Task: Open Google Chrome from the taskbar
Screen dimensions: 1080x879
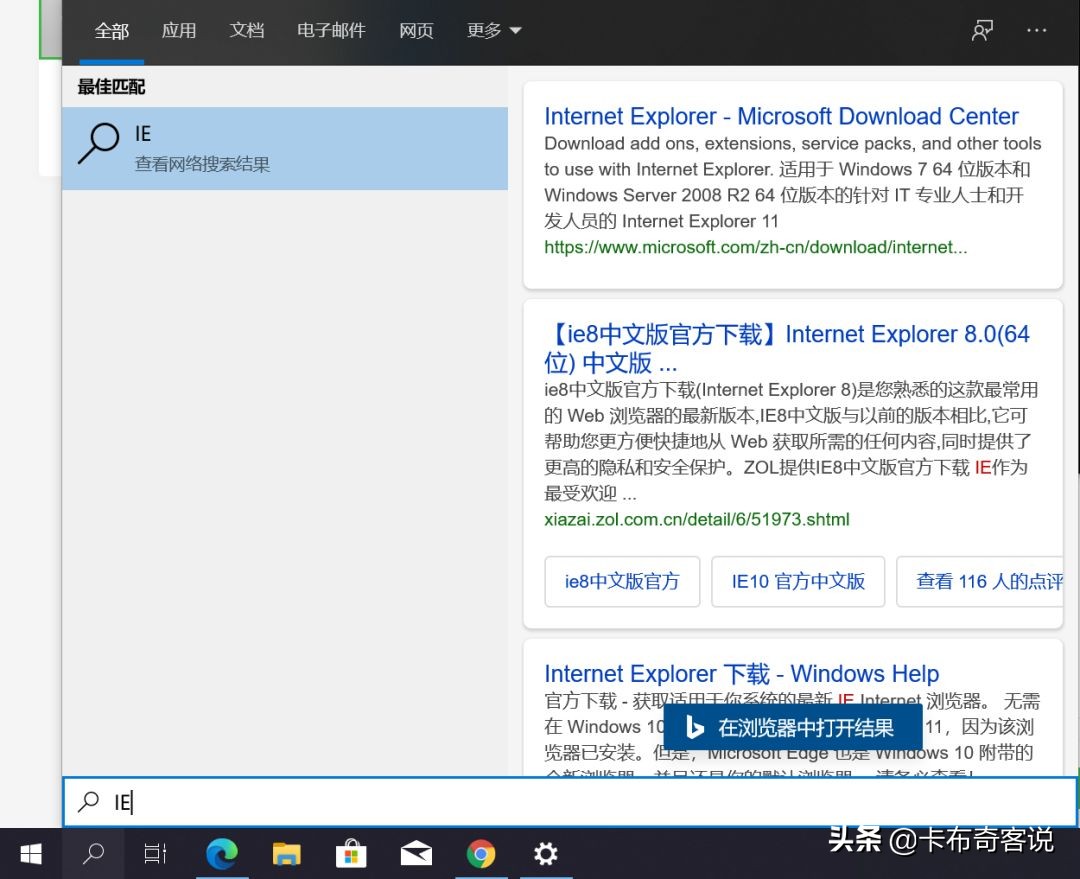Action: 481,854
